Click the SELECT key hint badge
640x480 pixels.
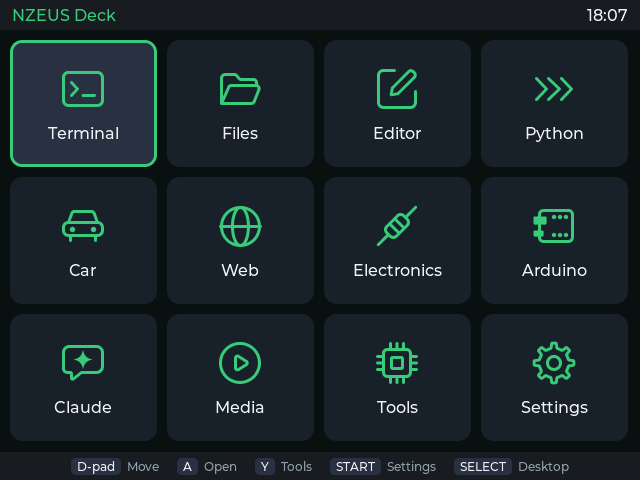pyautogui.click(x=483, y=467)
